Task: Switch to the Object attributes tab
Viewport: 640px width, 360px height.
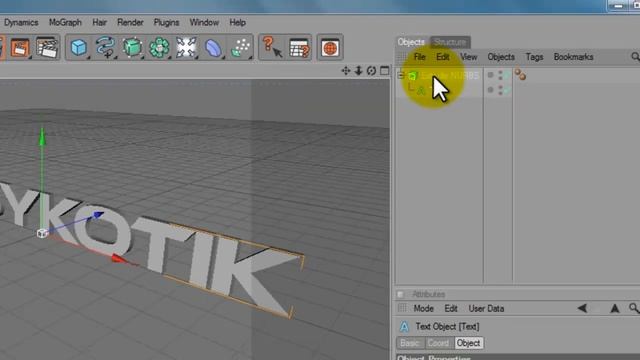Action: [x=468, y=343]
